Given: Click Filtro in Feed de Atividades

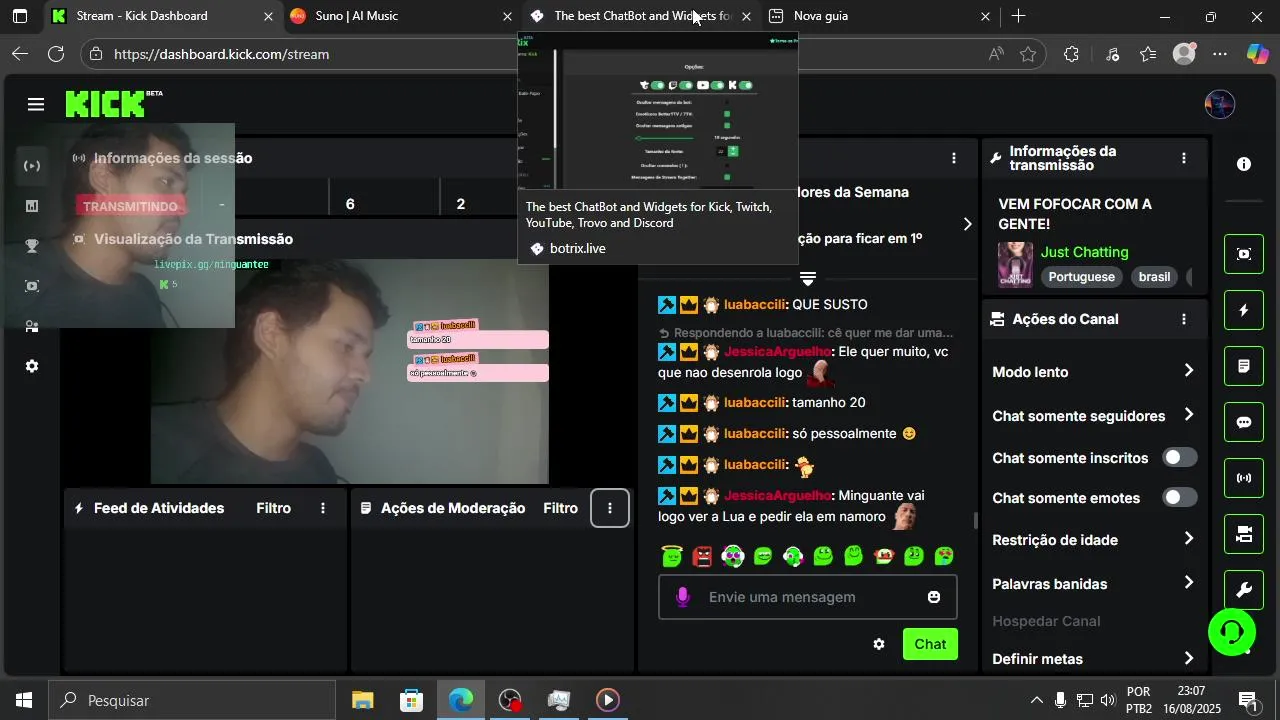Looking at the screenshot, I should [x=273, y=508].
